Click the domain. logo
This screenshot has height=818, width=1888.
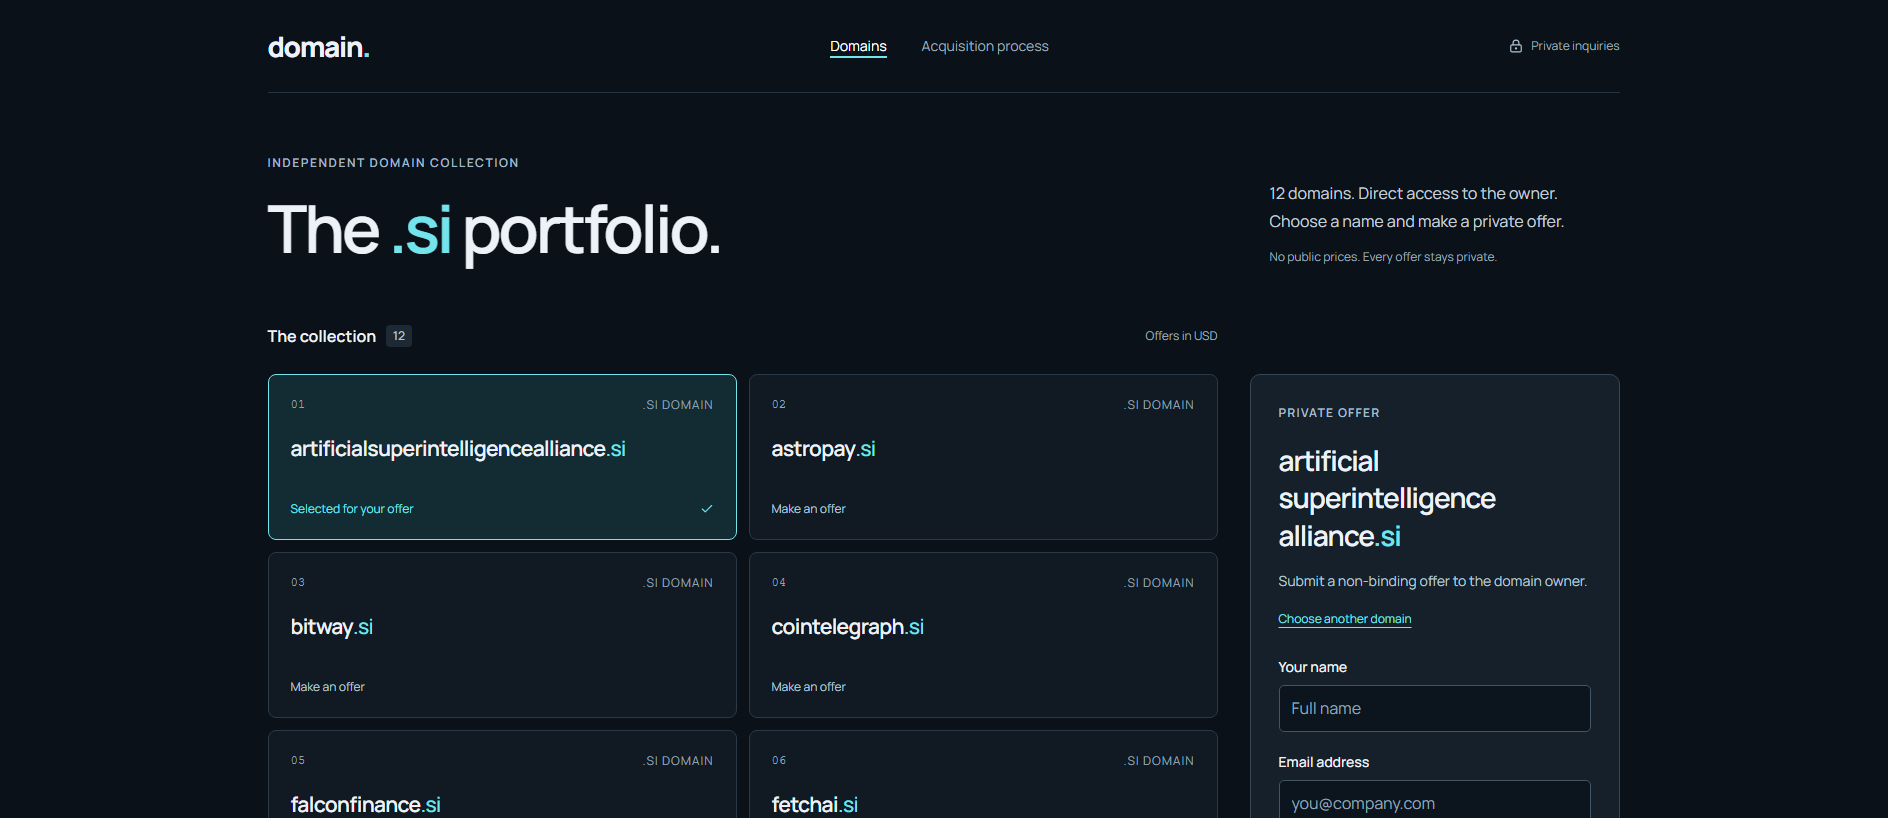[318, 47]
